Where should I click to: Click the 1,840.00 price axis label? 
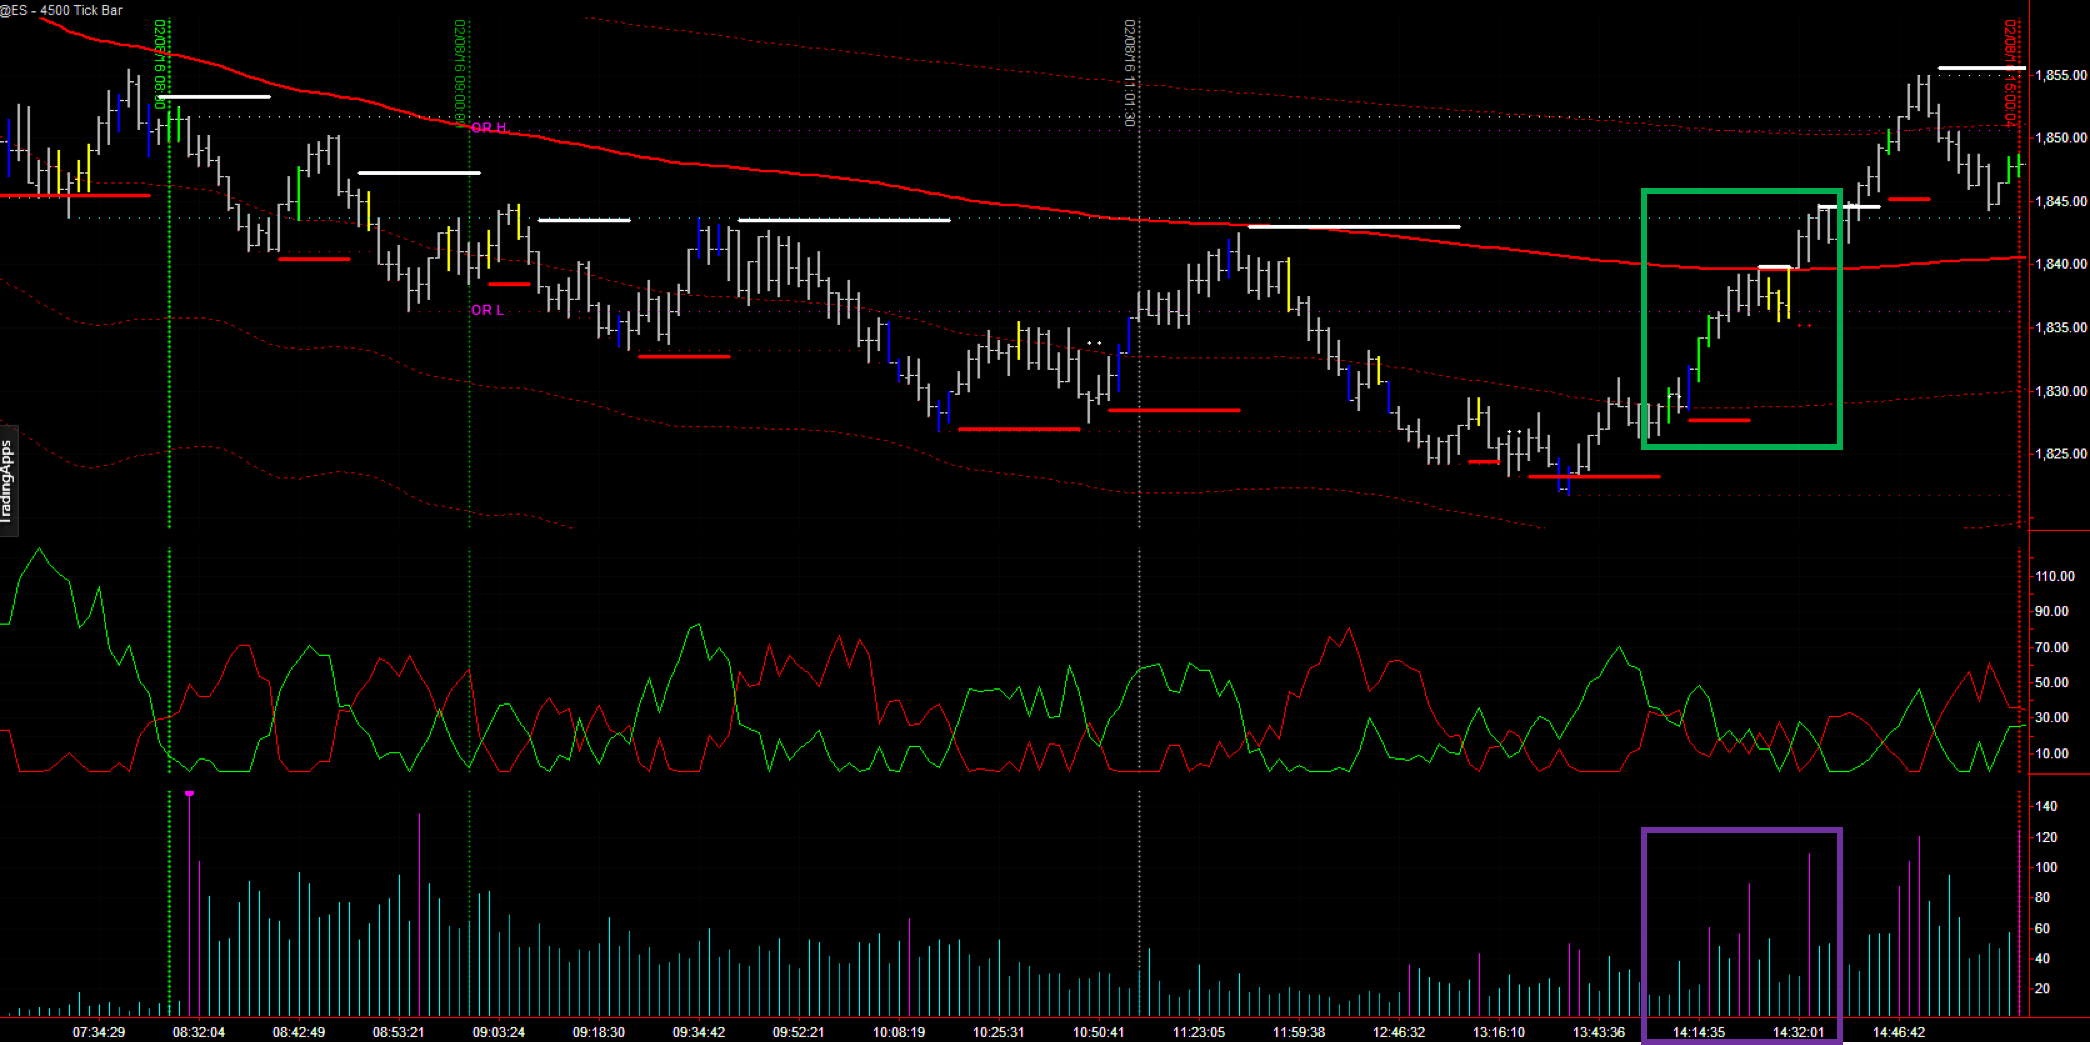tap(2060, 264)
